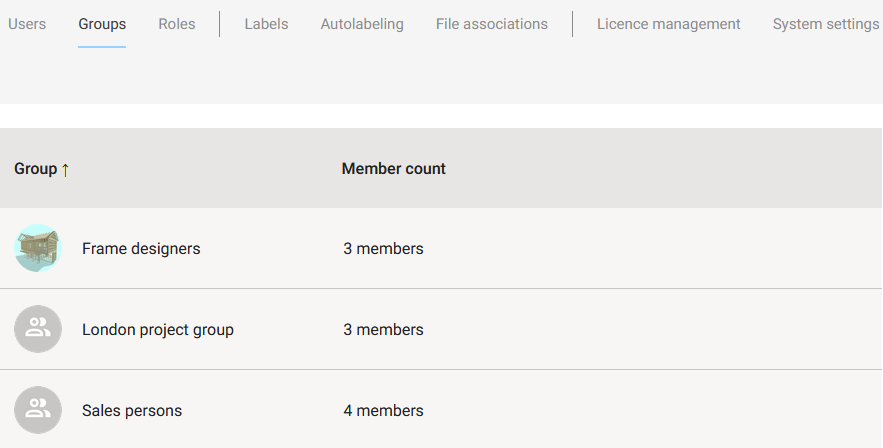Go to the Autolabeling tab
This screenshot has height=448, width=883.
362,24
